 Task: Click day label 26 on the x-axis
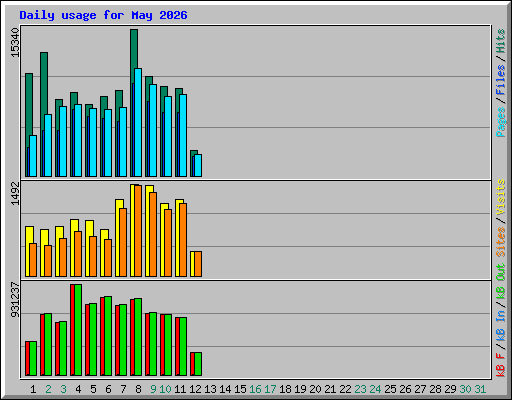[405, 389]
